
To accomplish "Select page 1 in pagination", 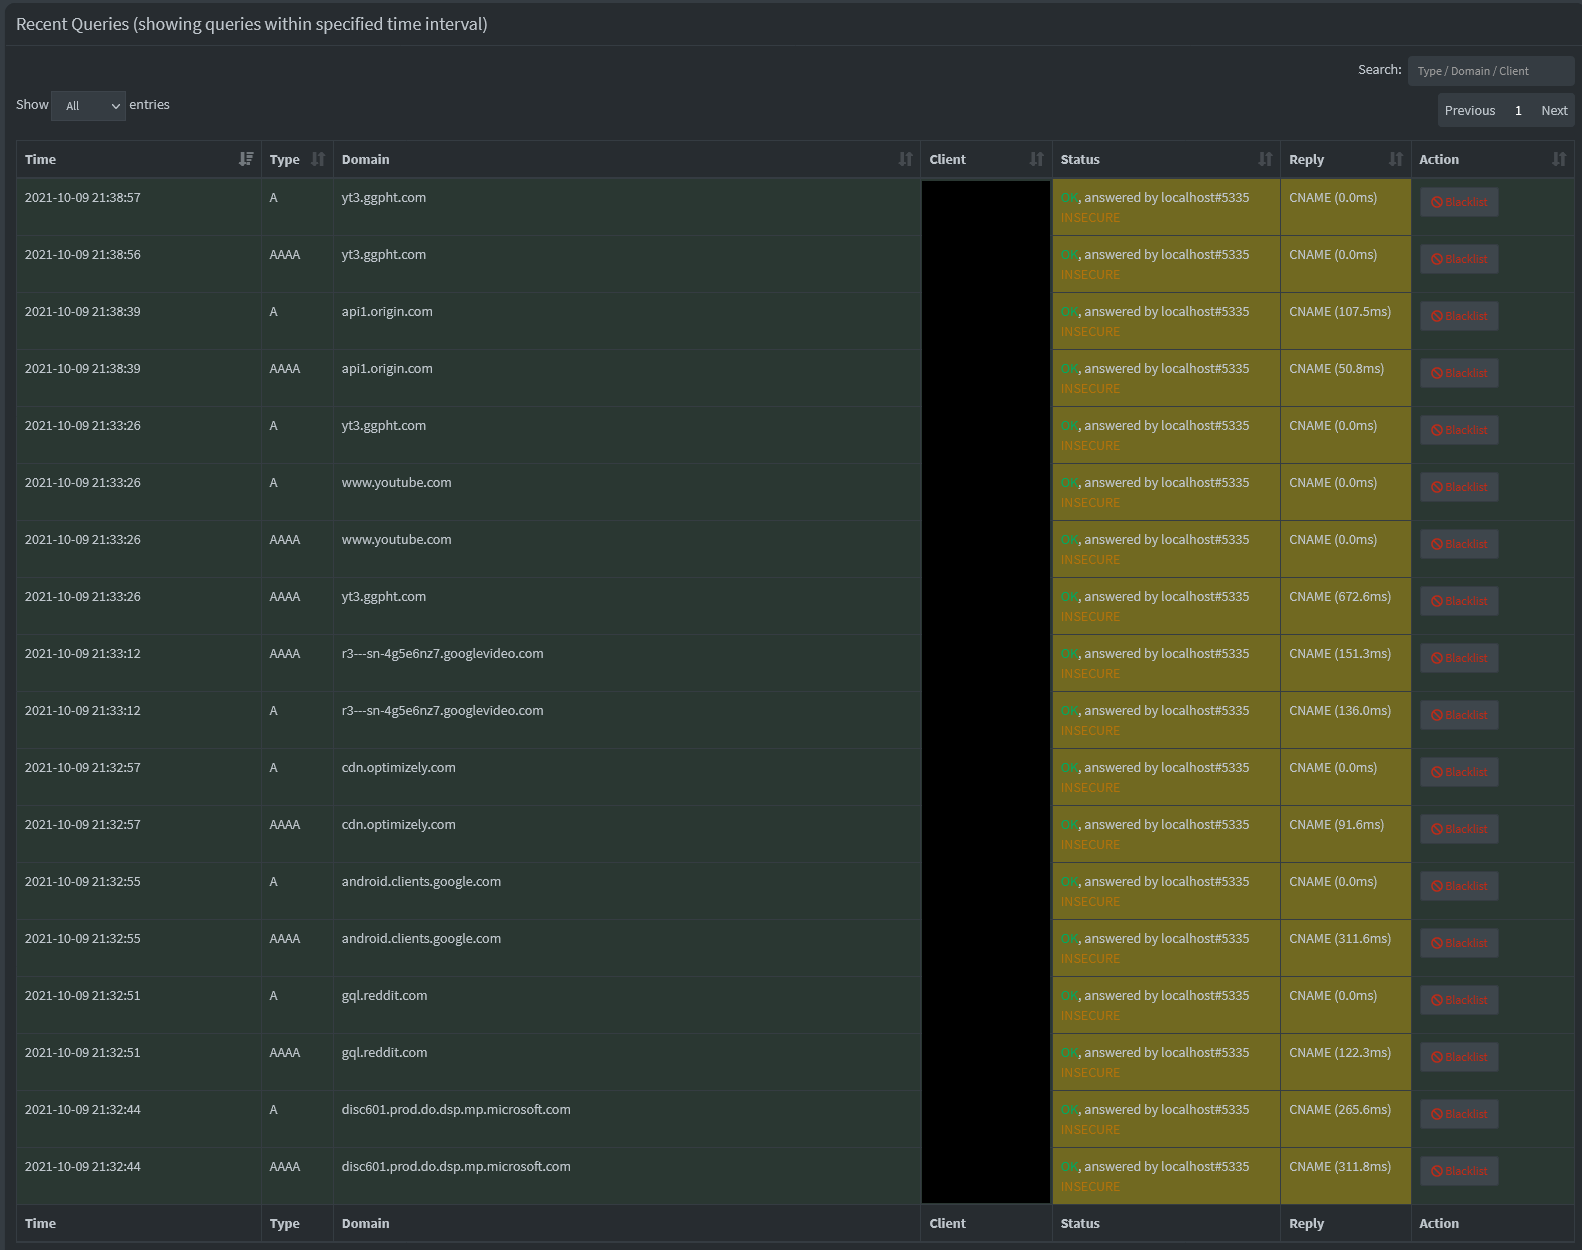I will 1517,111.
